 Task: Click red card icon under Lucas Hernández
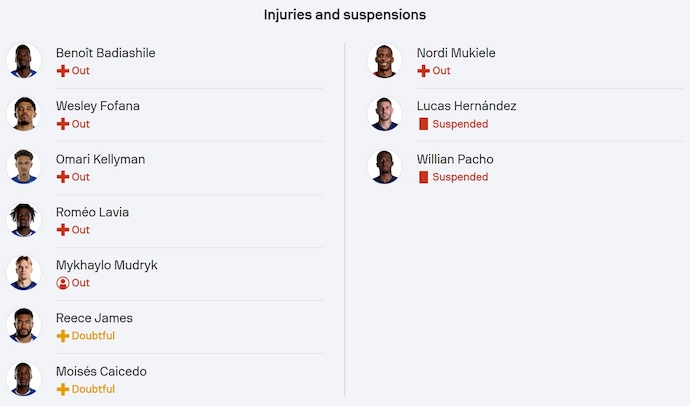click(x=423, y=124)
